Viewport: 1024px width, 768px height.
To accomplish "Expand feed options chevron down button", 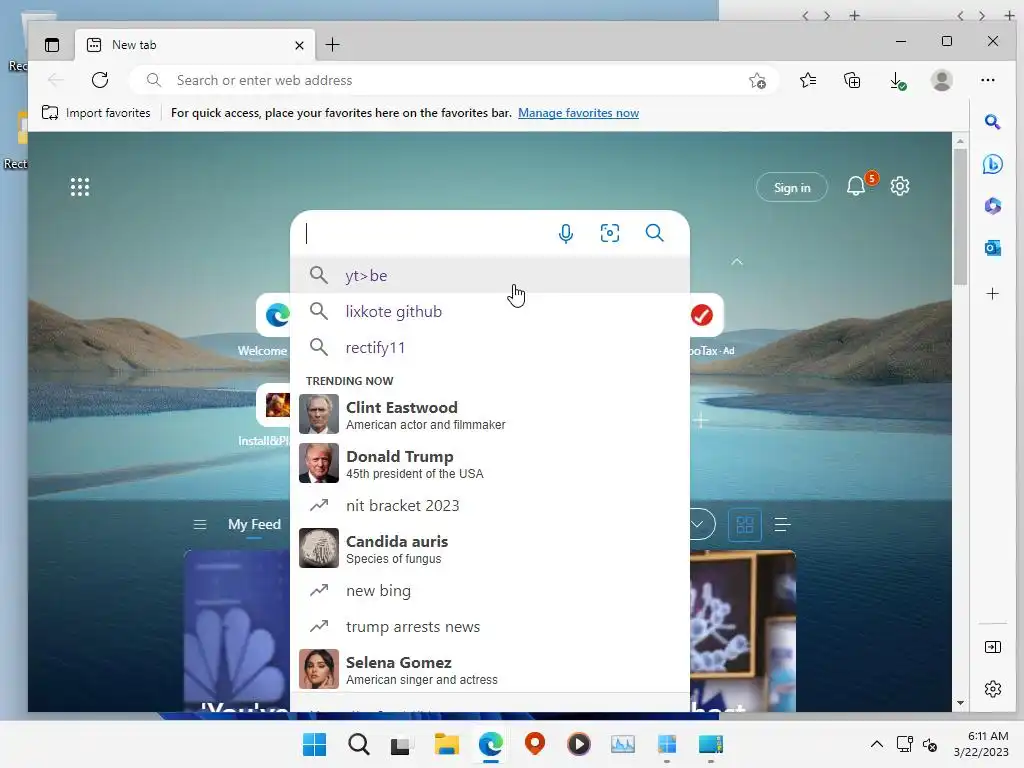I will pyautogui.click(x=699, y=524).
